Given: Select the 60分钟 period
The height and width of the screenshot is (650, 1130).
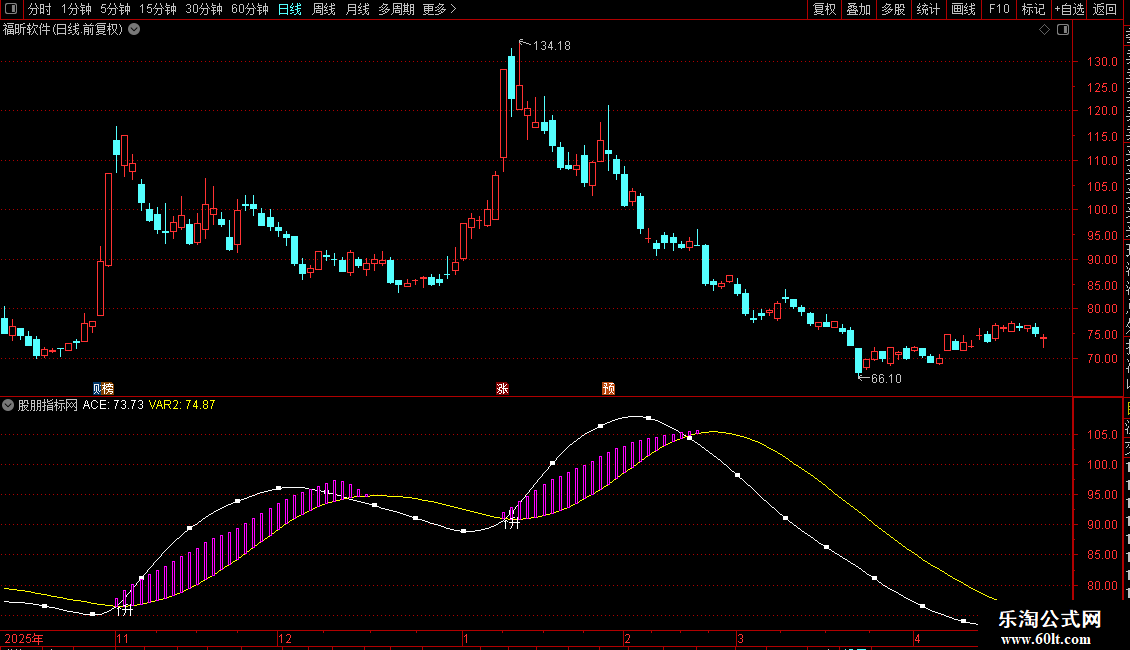Looking at the screenshot, I should (249, 9).
